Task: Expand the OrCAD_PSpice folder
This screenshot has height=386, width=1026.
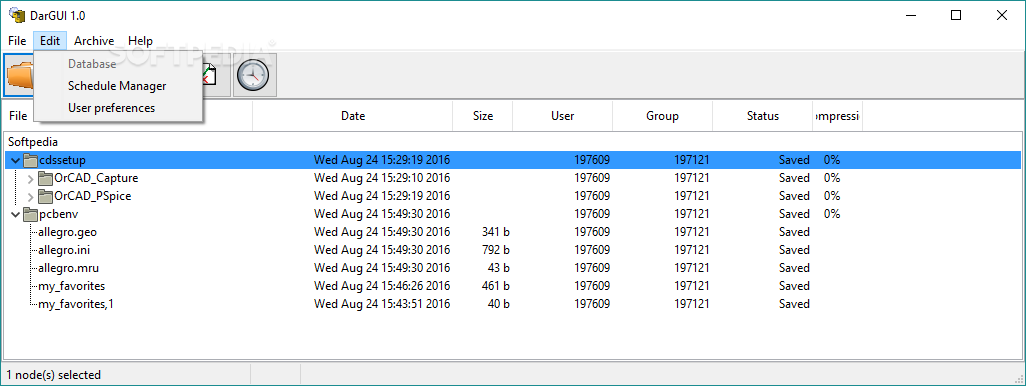Action: pos(30,196)
